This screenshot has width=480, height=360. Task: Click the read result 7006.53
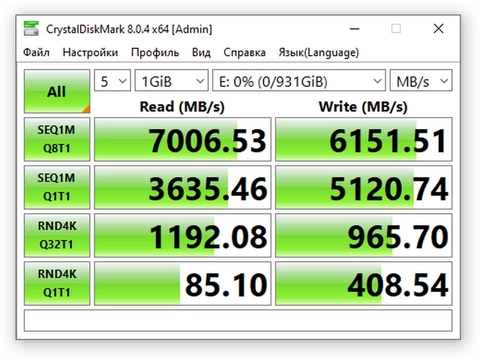pyautogui.click(x=183, y=139)
